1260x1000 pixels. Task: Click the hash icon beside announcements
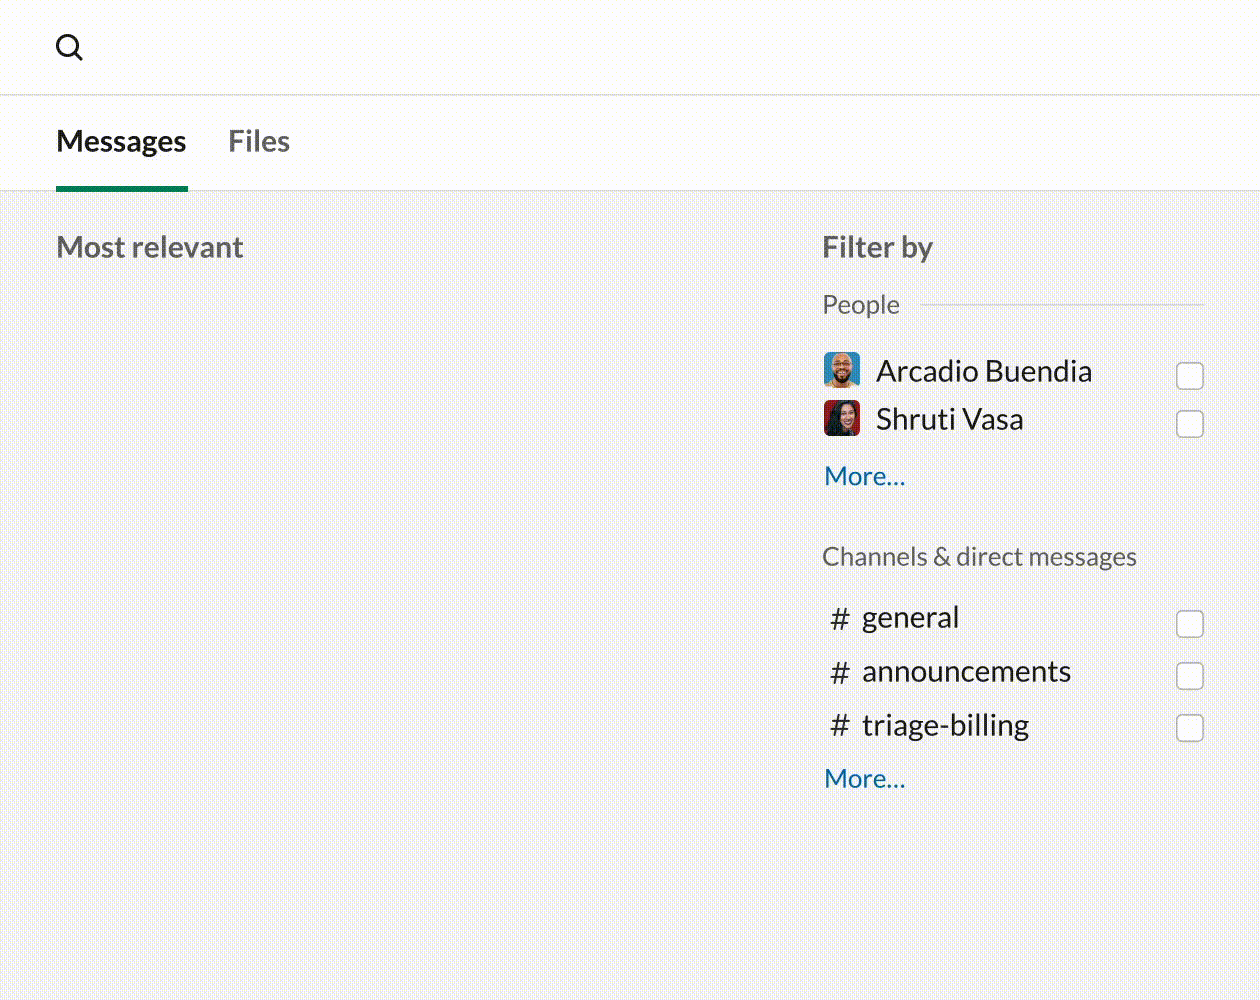tap(840, 673)
